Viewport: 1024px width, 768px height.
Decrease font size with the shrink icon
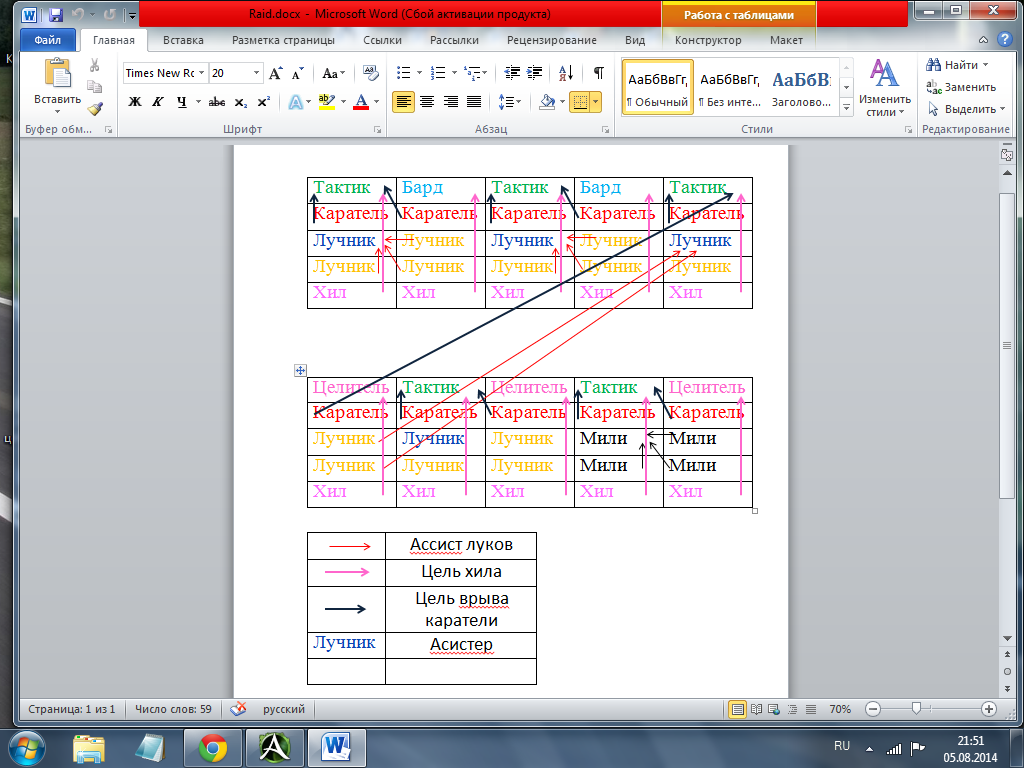tap(298, 73)
